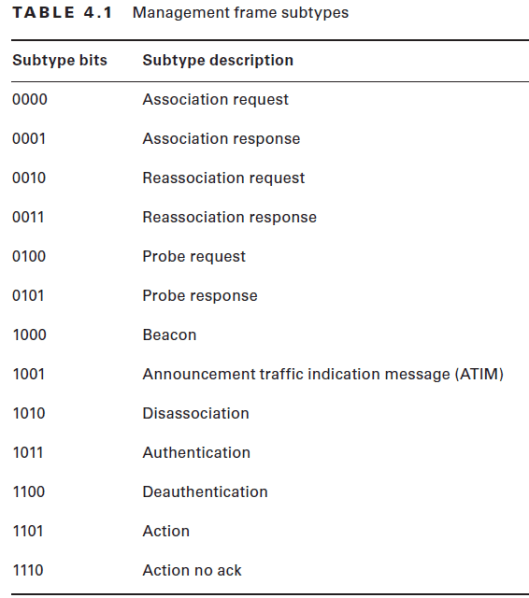
Task: Select the 'Beacon' subtype entry
Action: point(170,335)
